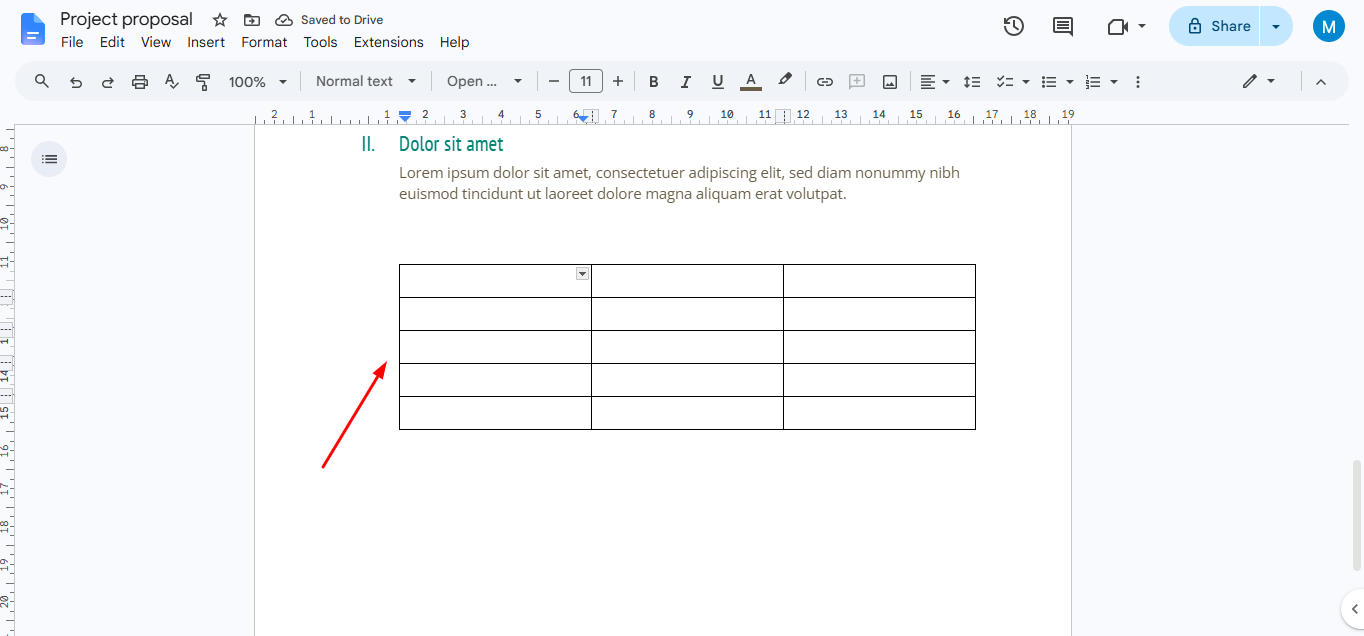Image resolution: width=1364 pixels, height=636 pixels.
Task: Click the Saved to Drive status
Action: 329,20
